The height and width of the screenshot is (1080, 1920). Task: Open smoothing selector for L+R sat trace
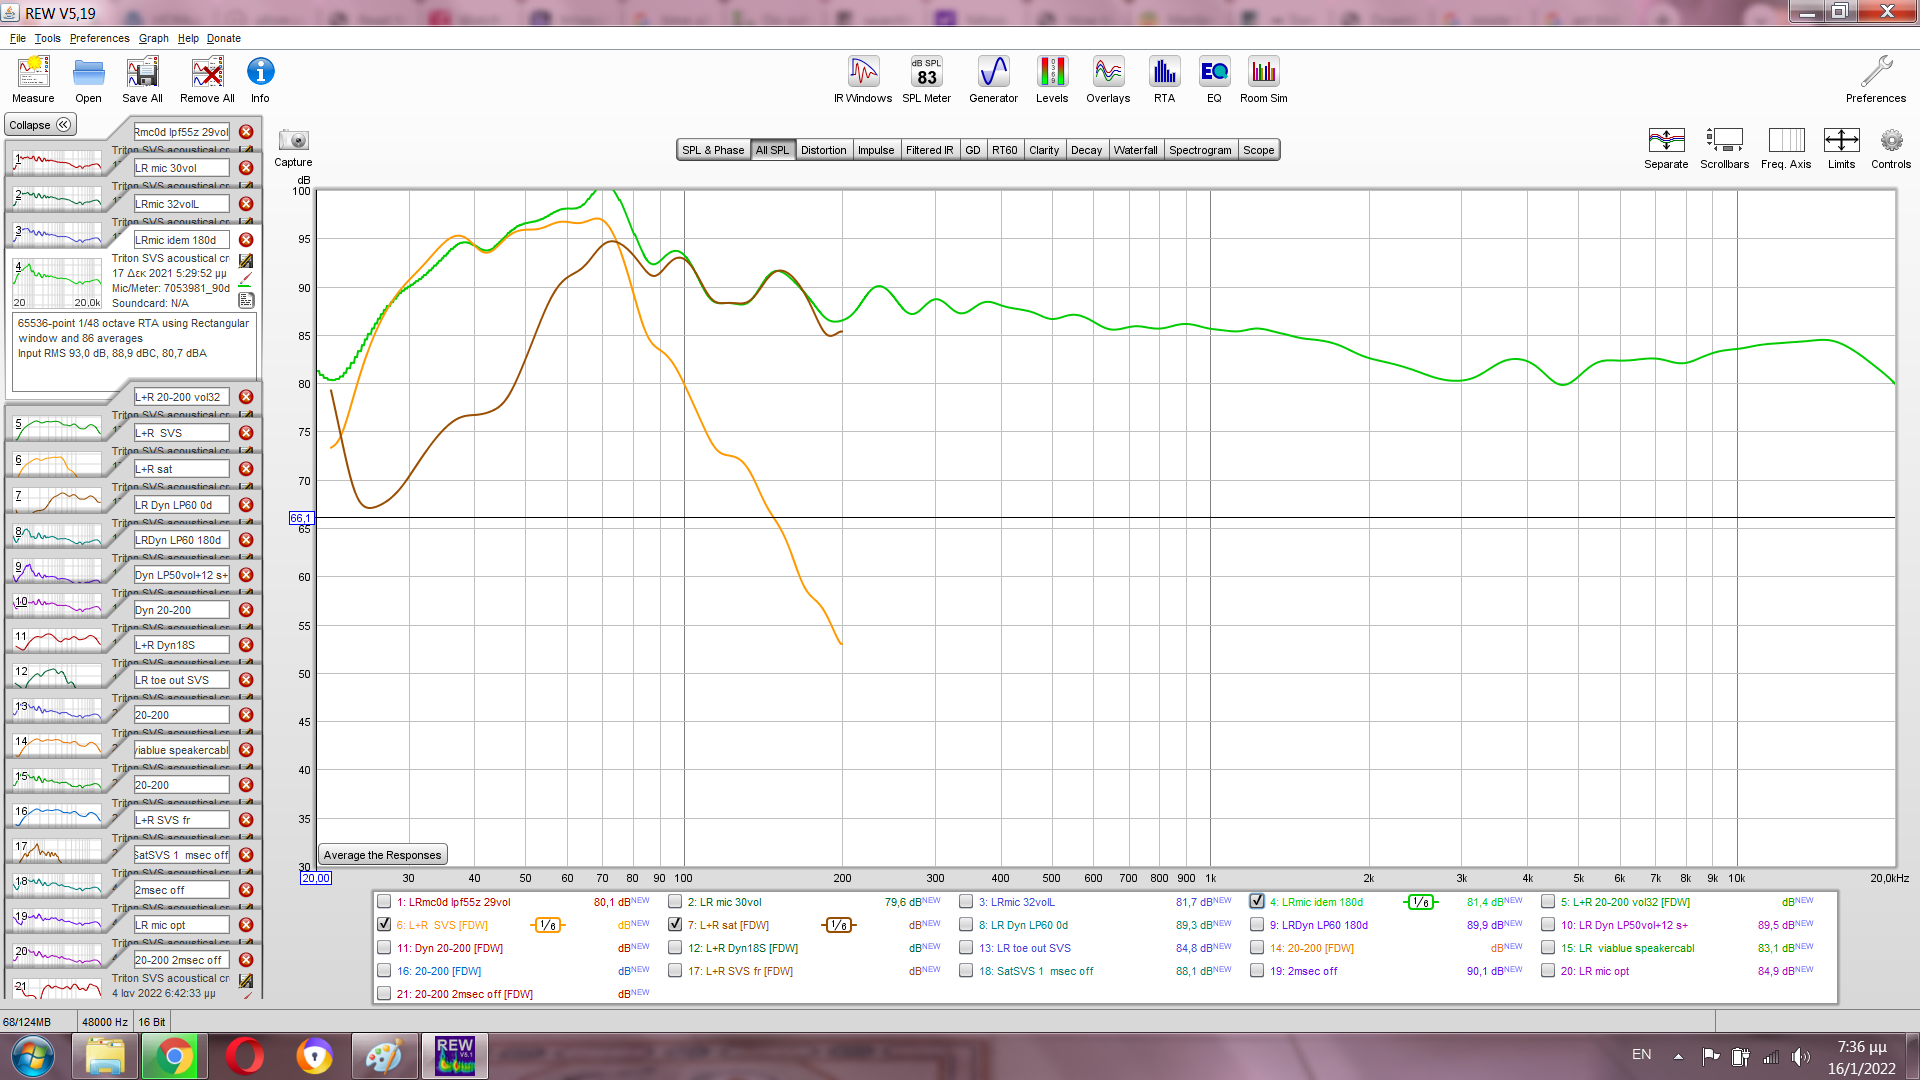click(838, 925)
